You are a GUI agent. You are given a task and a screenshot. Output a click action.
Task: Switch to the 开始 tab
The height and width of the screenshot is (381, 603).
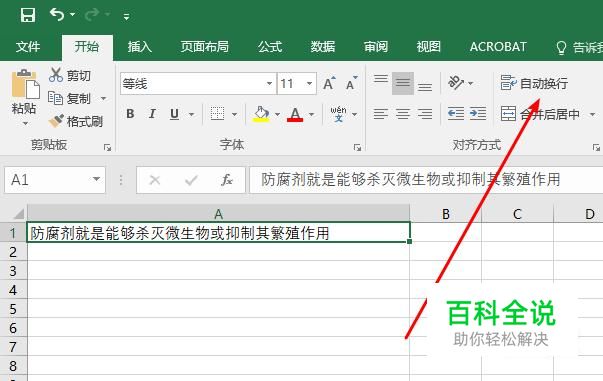coord(87,47)
